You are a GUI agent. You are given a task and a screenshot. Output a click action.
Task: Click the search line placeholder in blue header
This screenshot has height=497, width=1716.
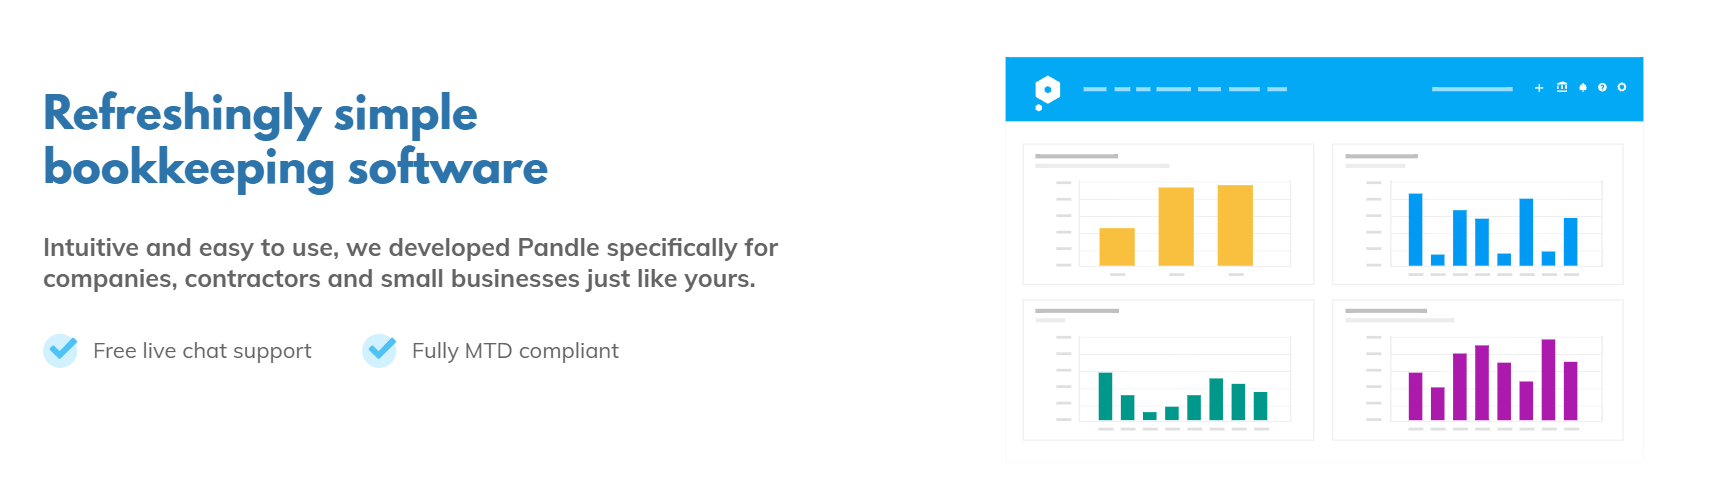[x=1472, y=89]
